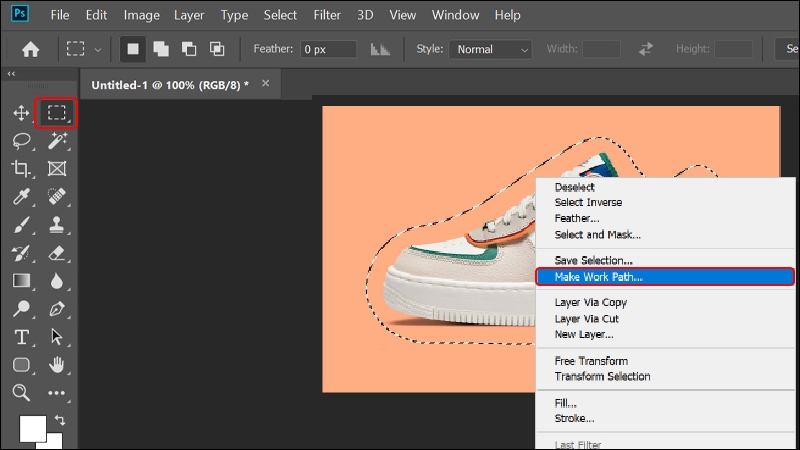
Task: Collapse the toolbox with double-arrow
Action: [x=11, y=73]
